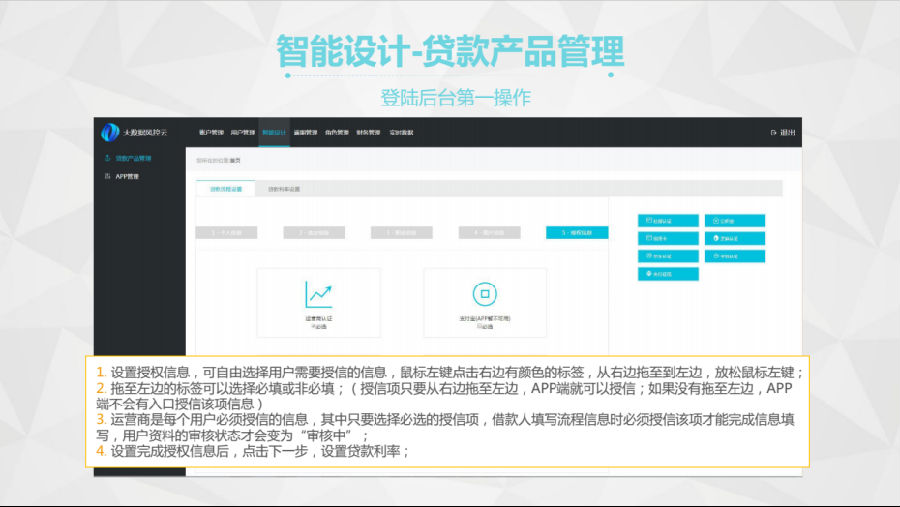
Task: Click icon on top-right blue authorization tag
Action: pyautogui.click(x=716, y=221)
